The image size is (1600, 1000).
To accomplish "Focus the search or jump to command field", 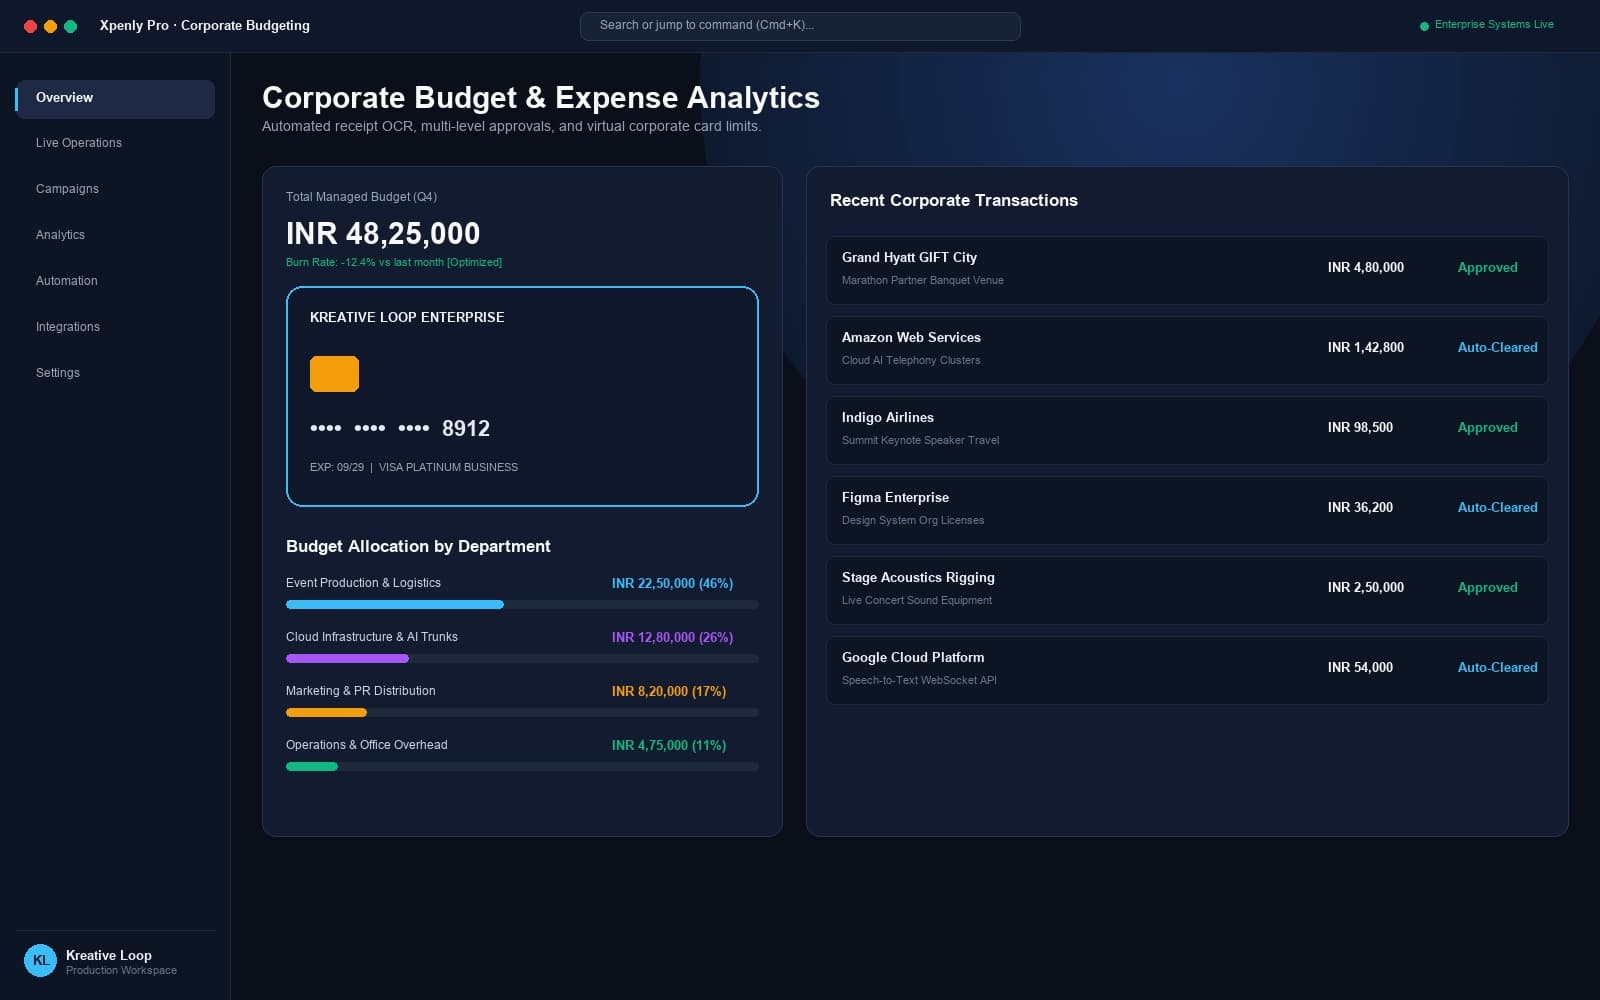I will [800, 26].
